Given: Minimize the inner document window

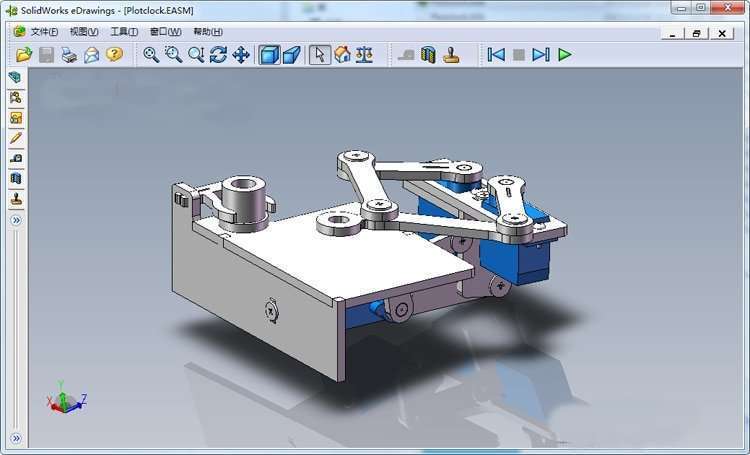Looking at the screenshot, I should point(673,33).
